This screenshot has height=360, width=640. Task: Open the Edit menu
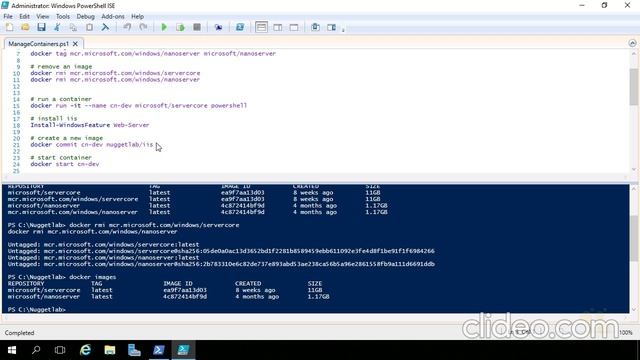pos(24,16)
